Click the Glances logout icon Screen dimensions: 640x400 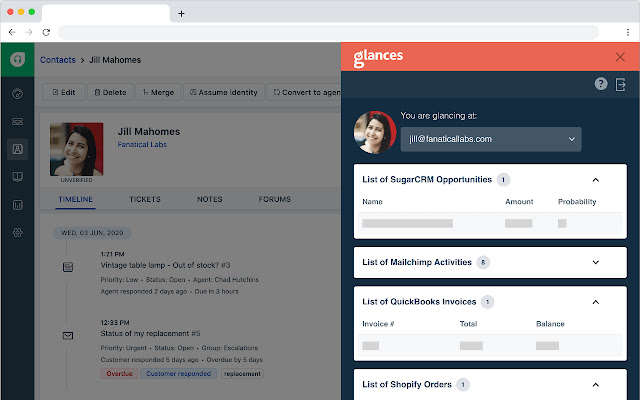click(x=620, y=84)
